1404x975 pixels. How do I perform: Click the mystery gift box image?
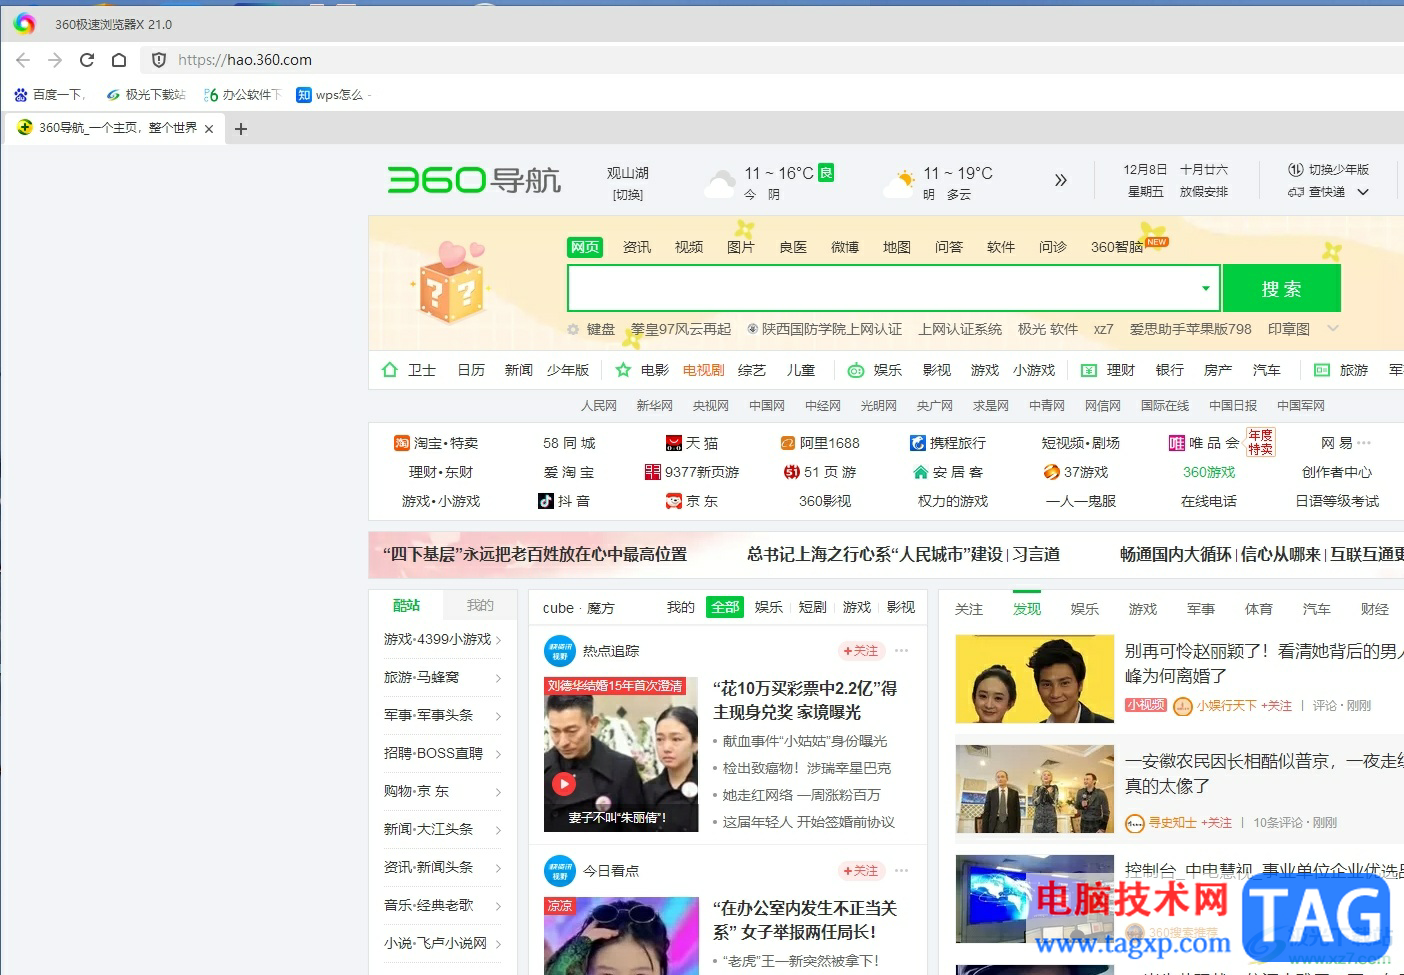point(450,283)
